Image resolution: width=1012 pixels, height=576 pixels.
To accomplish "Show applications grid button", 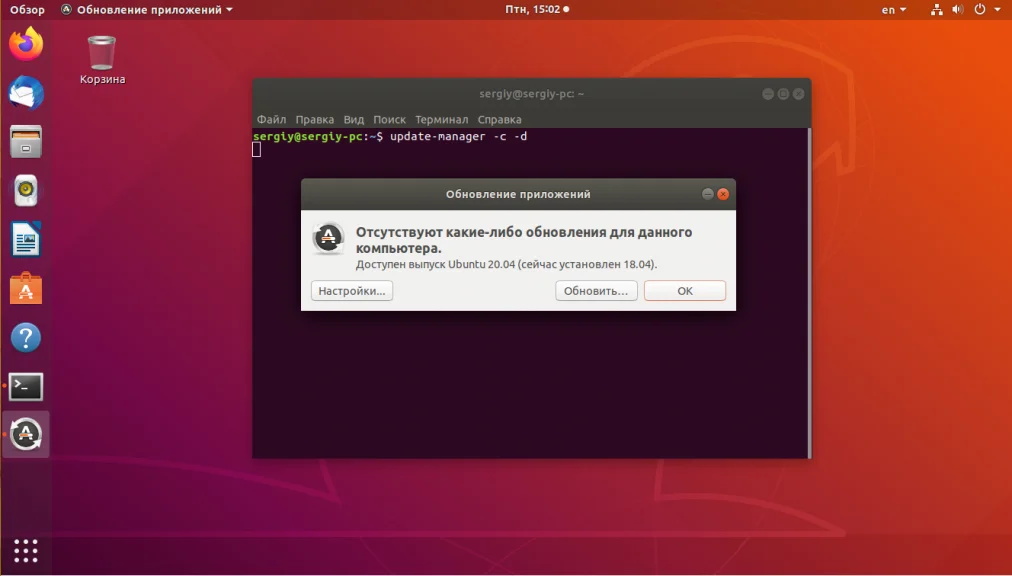I will pos(26,551).
